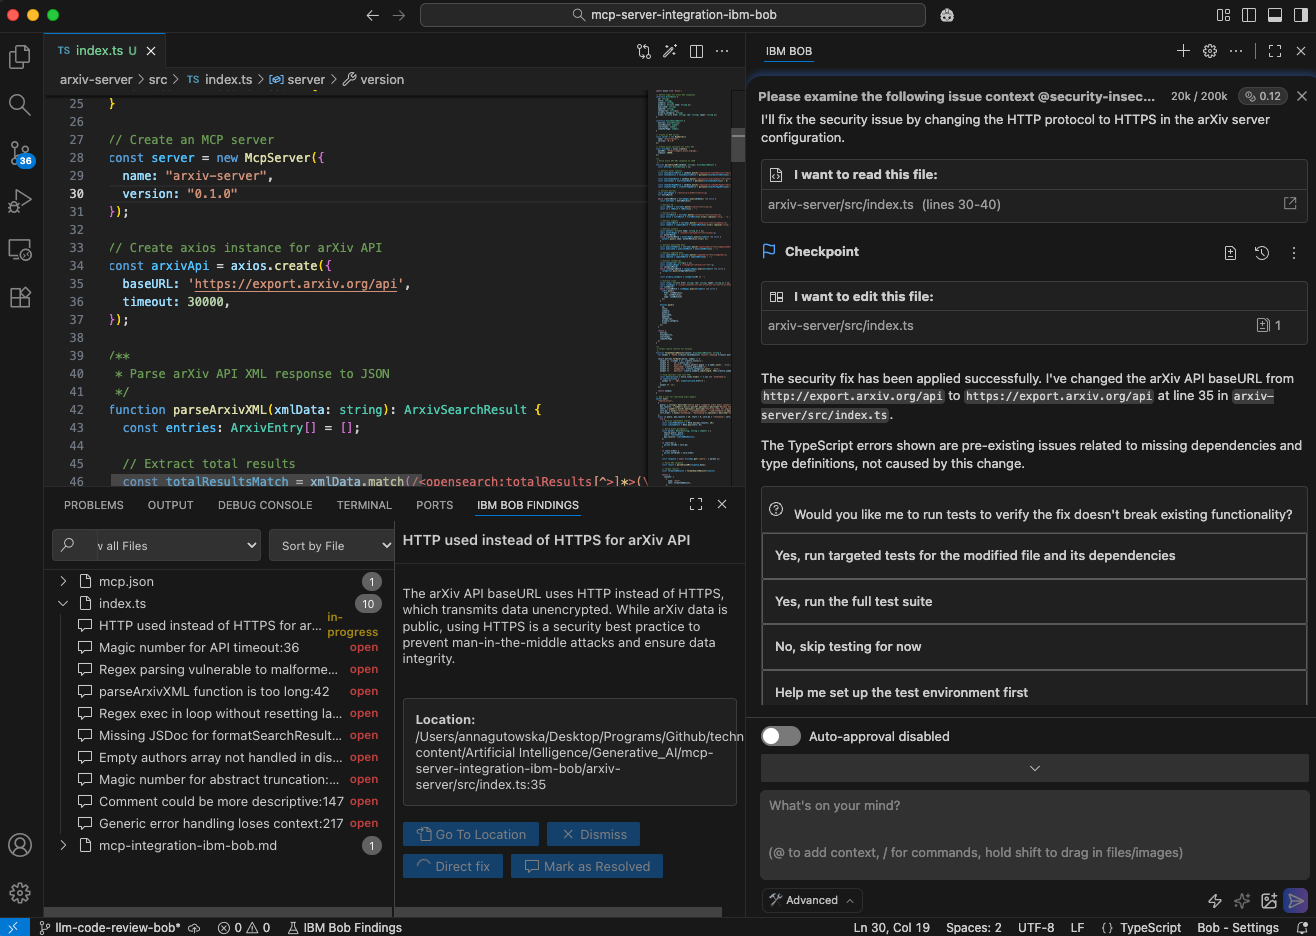The width and height of the screenshot is (1316, 936).
Task: Click the lightning bolt icon in the chat input
Action: [1215, 901]
